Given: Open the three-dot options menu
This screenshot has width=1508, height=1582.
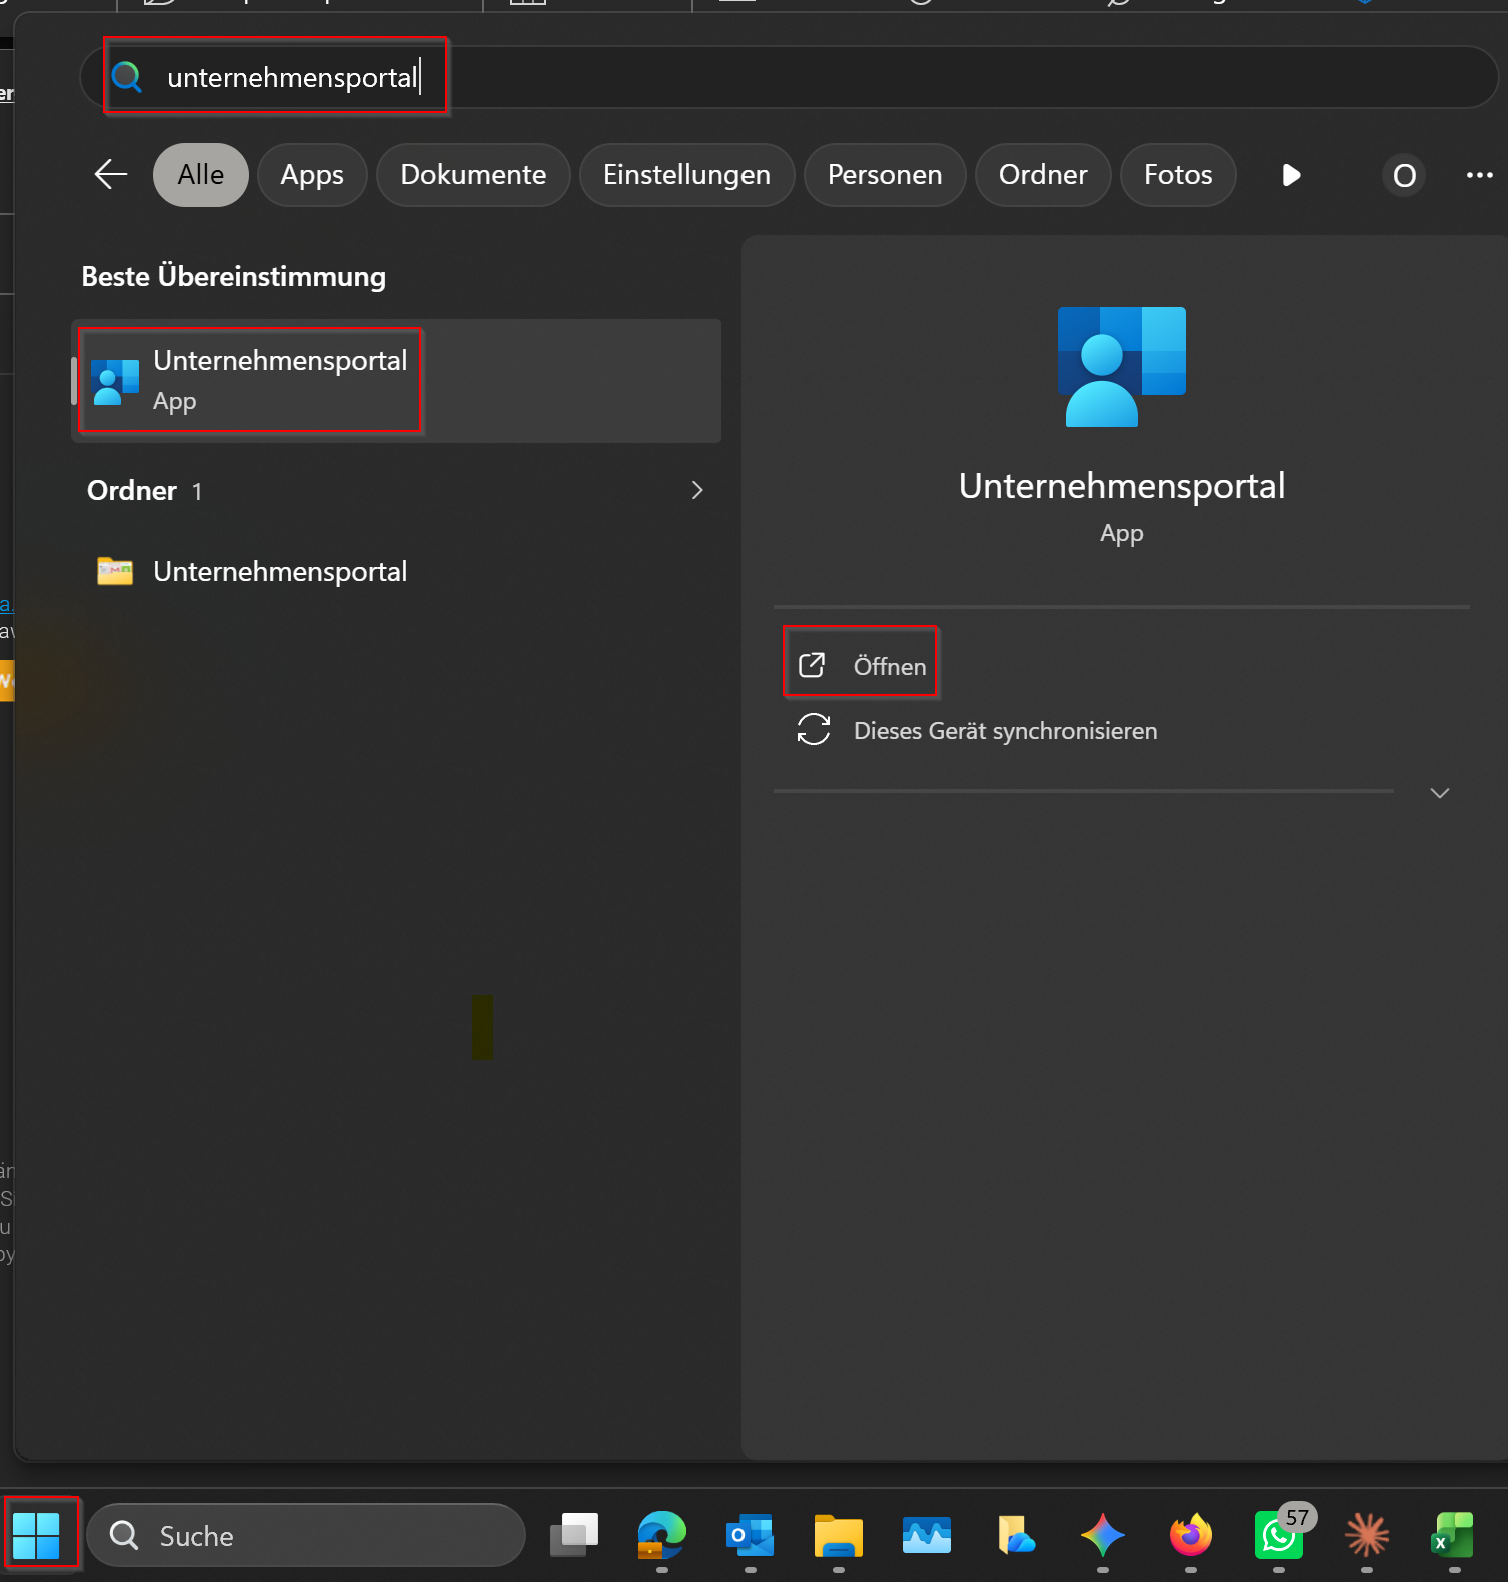Looking at the screenshot, I should tap(1479, 175).
